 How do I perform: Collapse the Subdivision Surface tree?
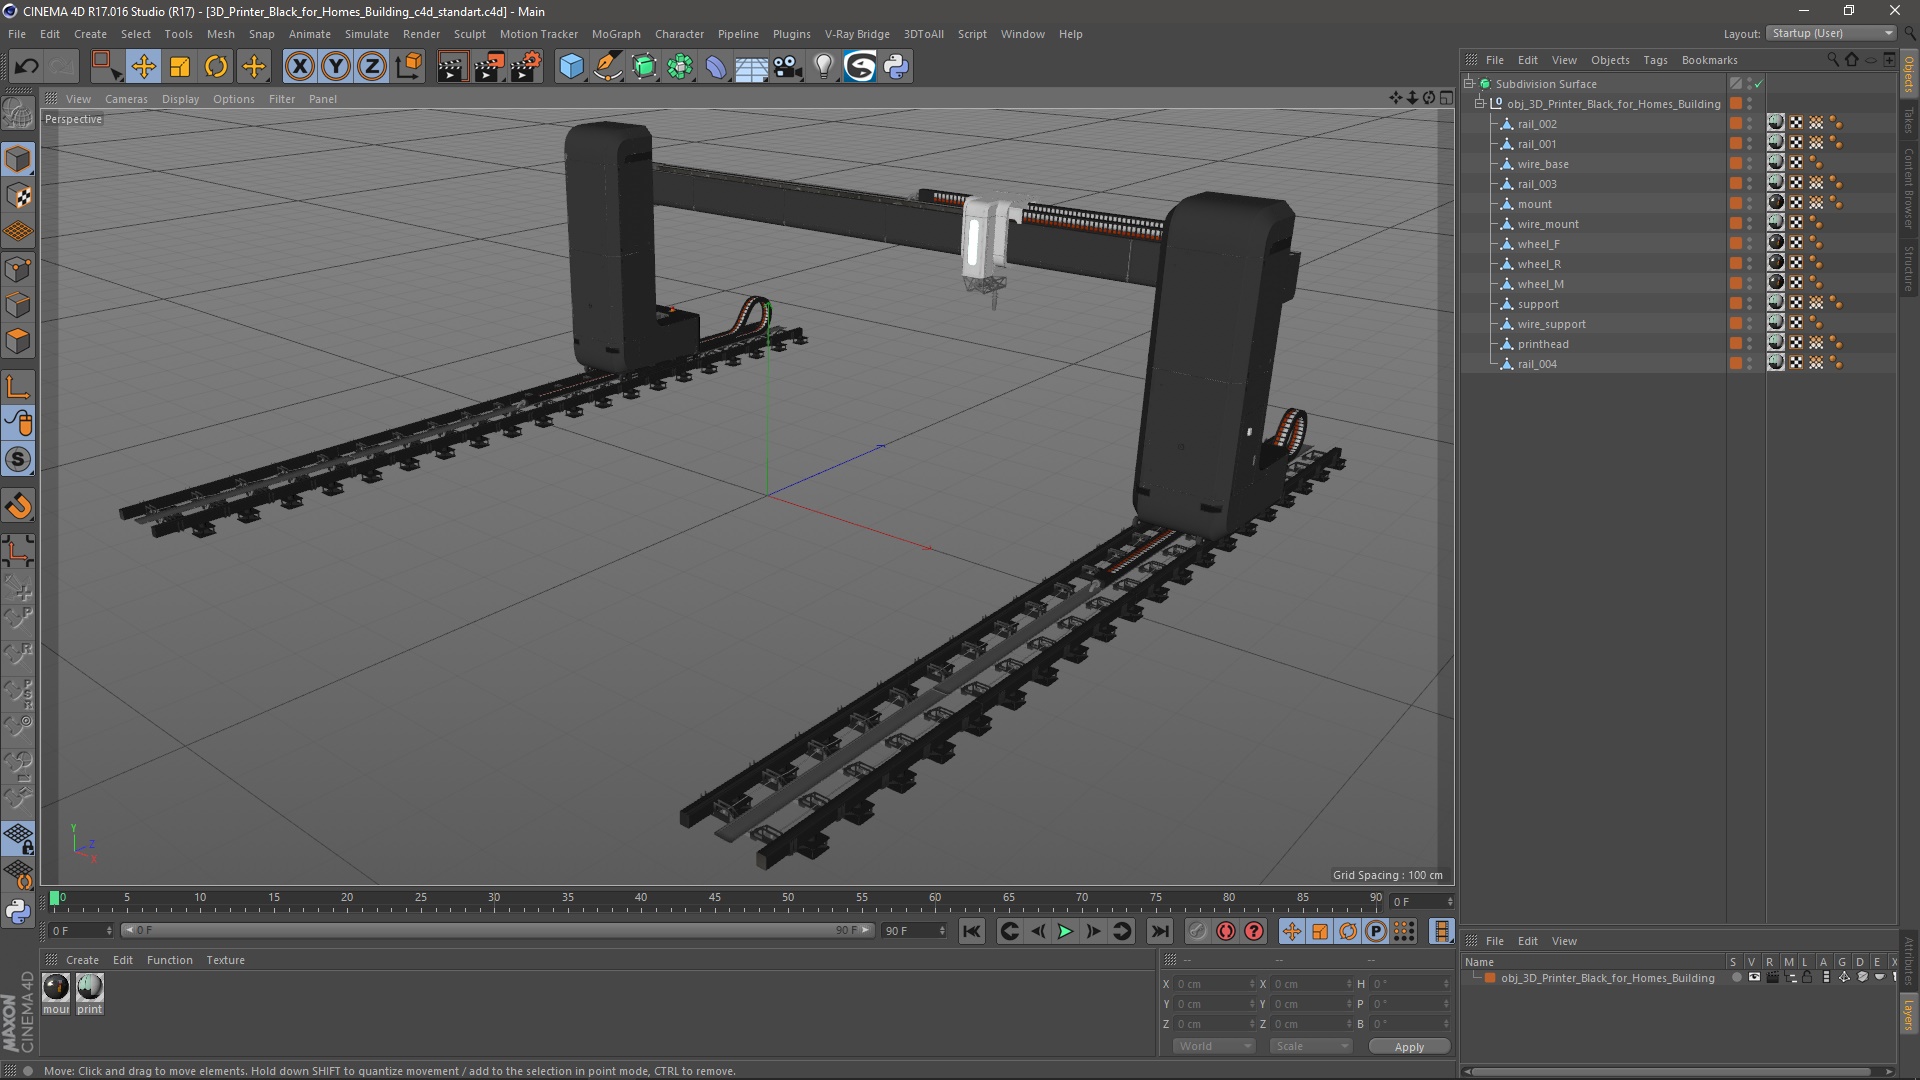[1469, 84]
